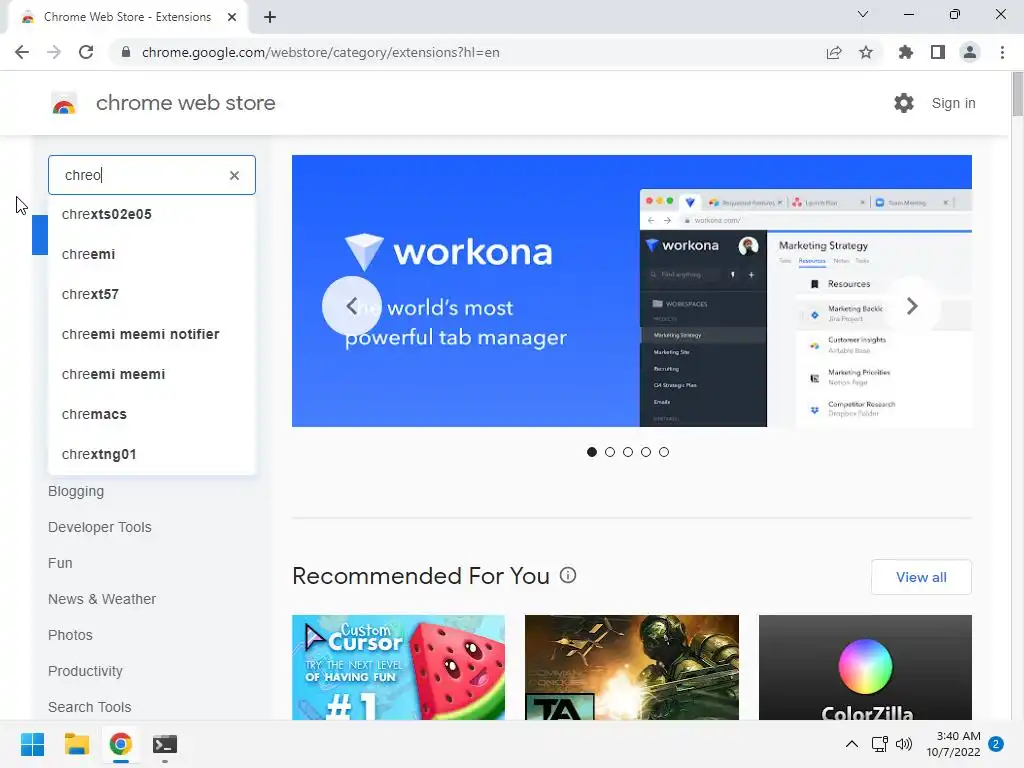Open the clock and calendar

pyautogui.click(x=953, y=744)
